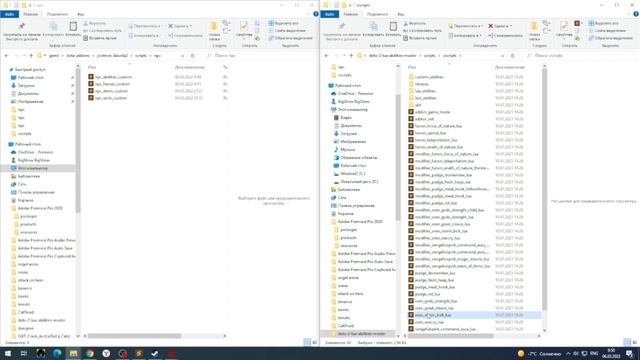Pin to Quick access in npc window ribbon
Screen dimensions: 640x360
[x=22, y=31]
